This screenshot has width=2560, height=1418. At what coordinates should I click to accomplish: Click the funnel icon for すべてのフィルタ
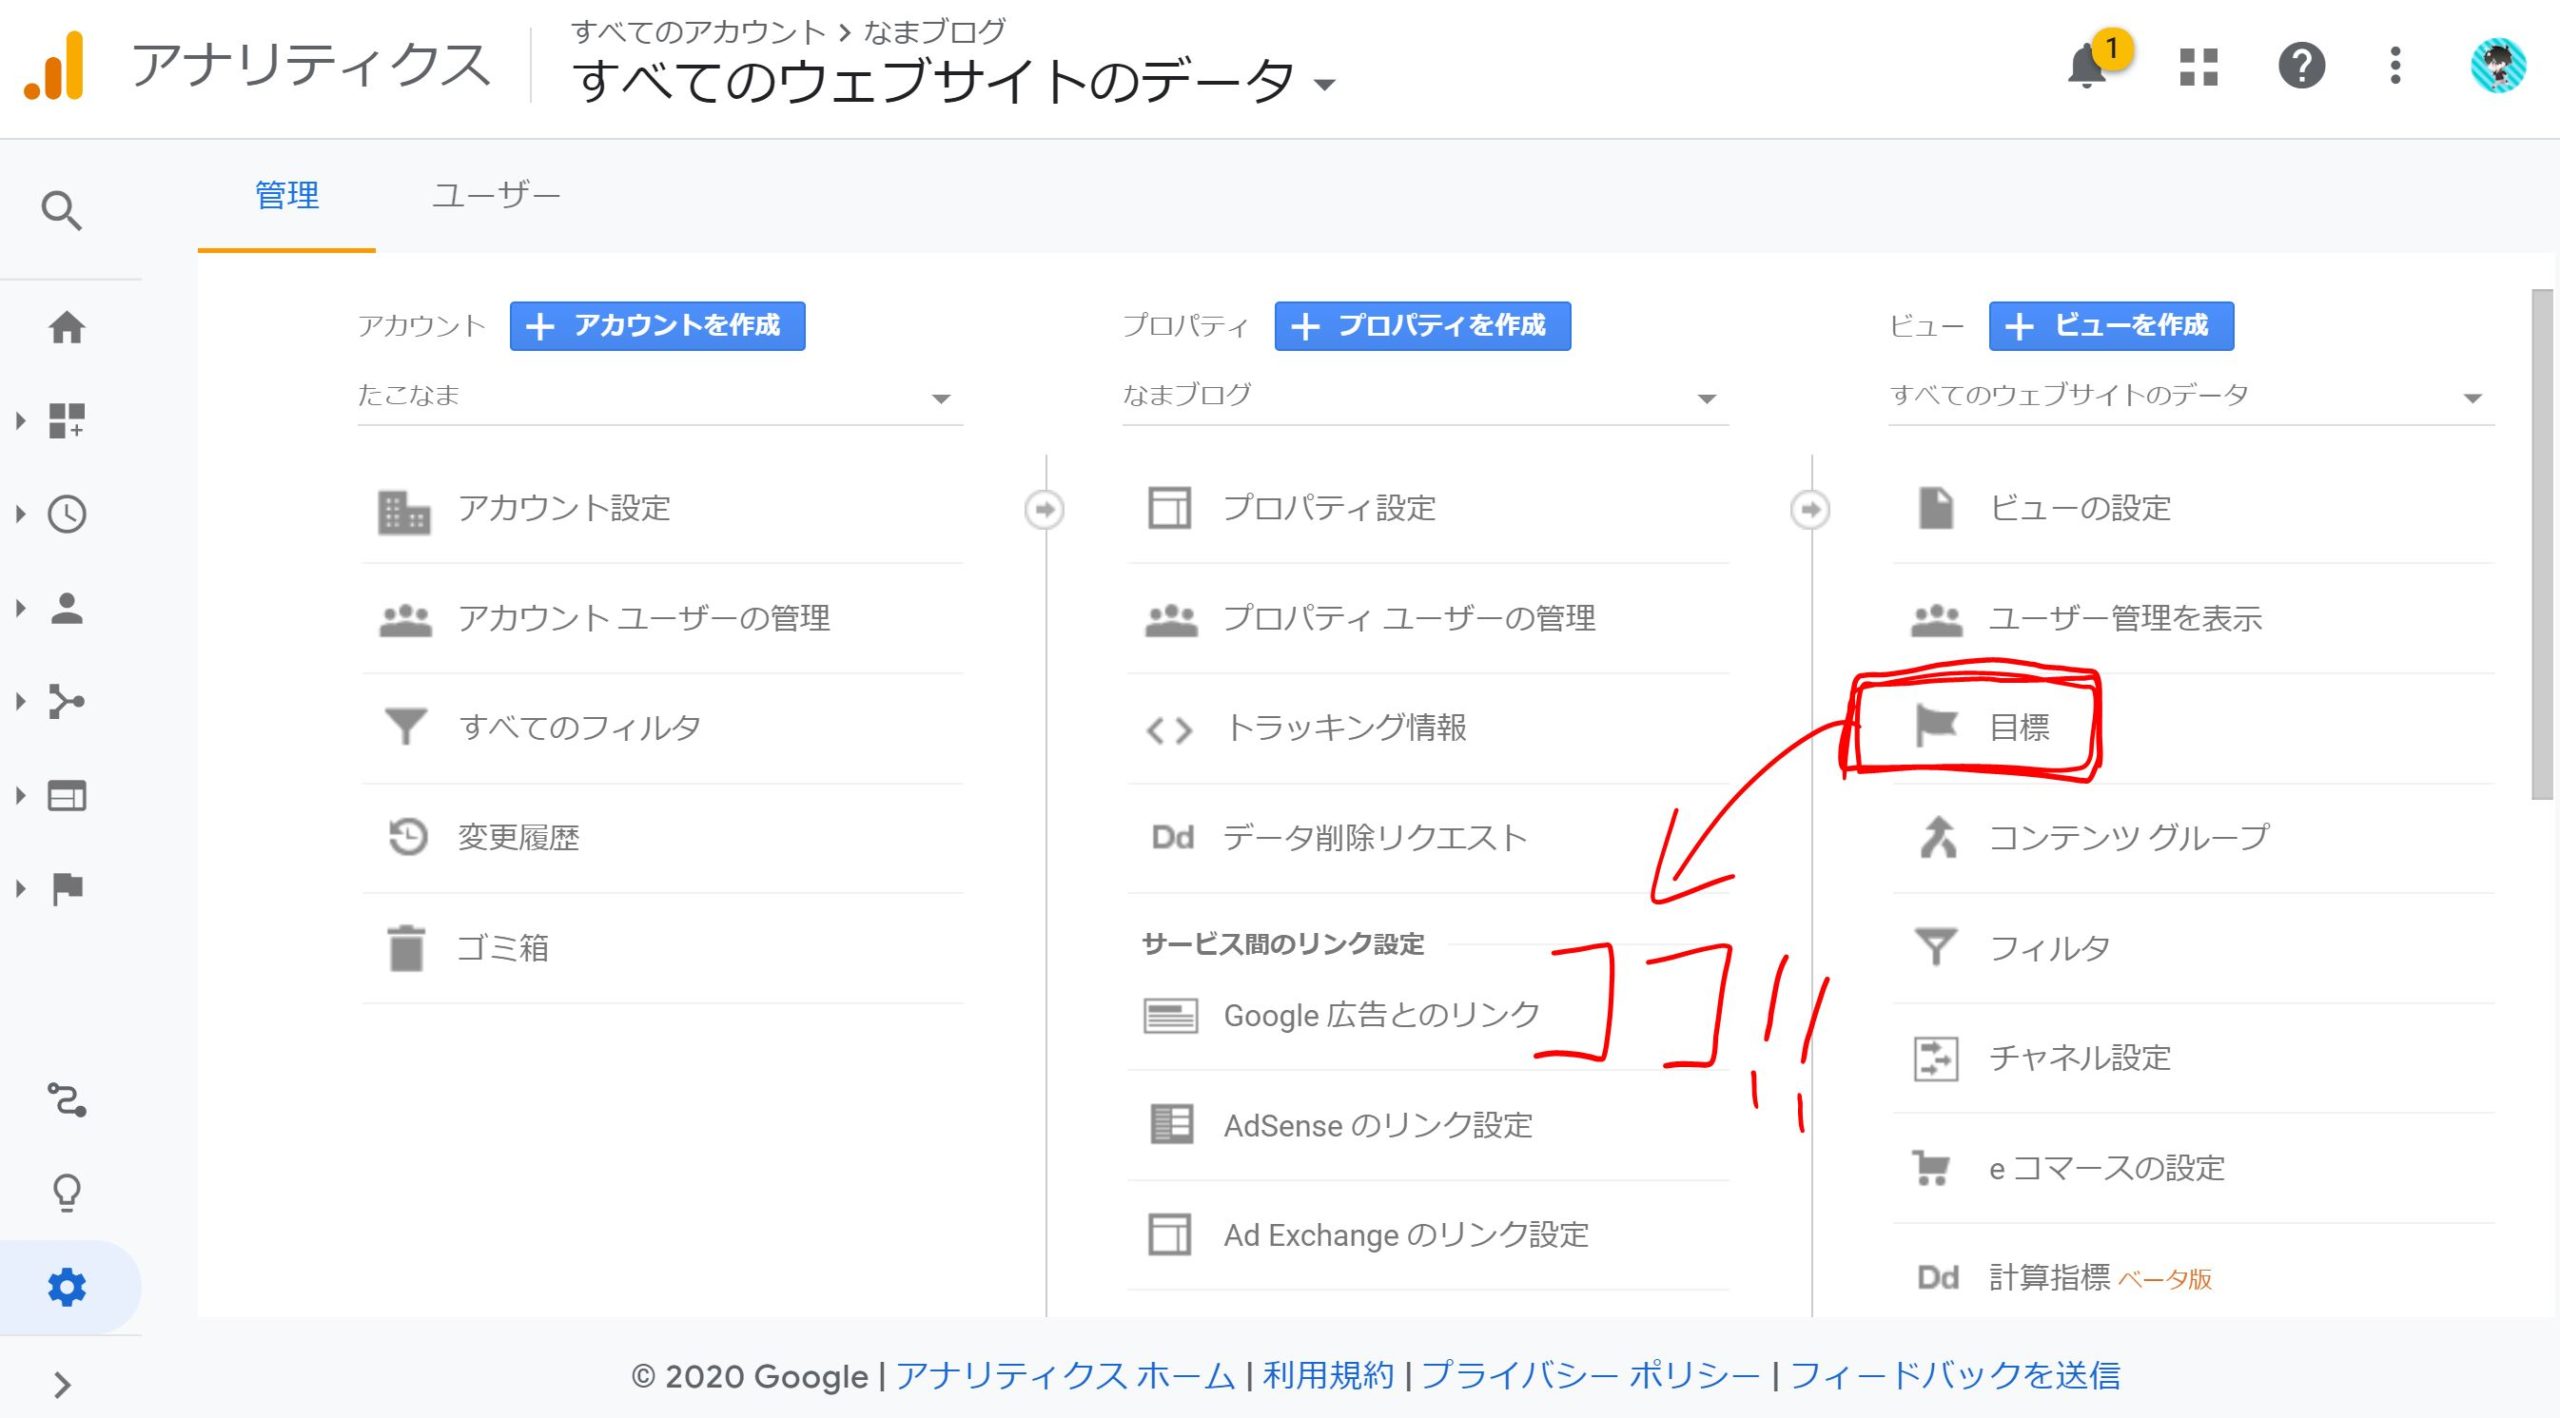pyautogui.click(x=406, y=727)
